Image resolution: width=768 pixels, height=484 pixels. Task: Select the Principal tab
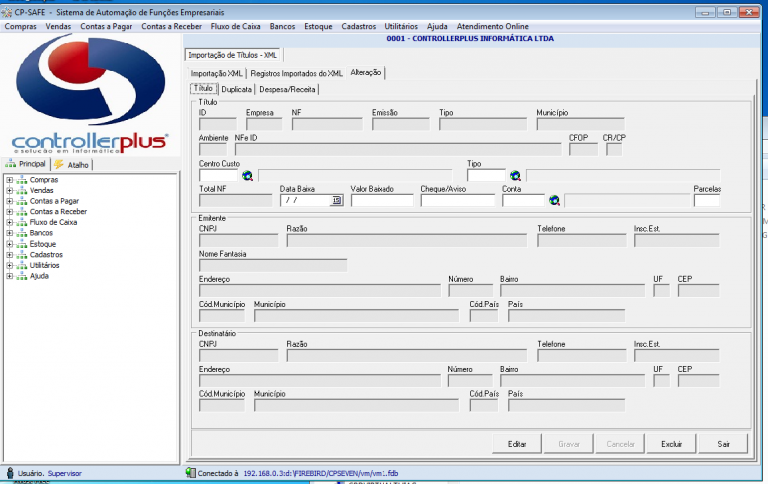click(26, 164)
